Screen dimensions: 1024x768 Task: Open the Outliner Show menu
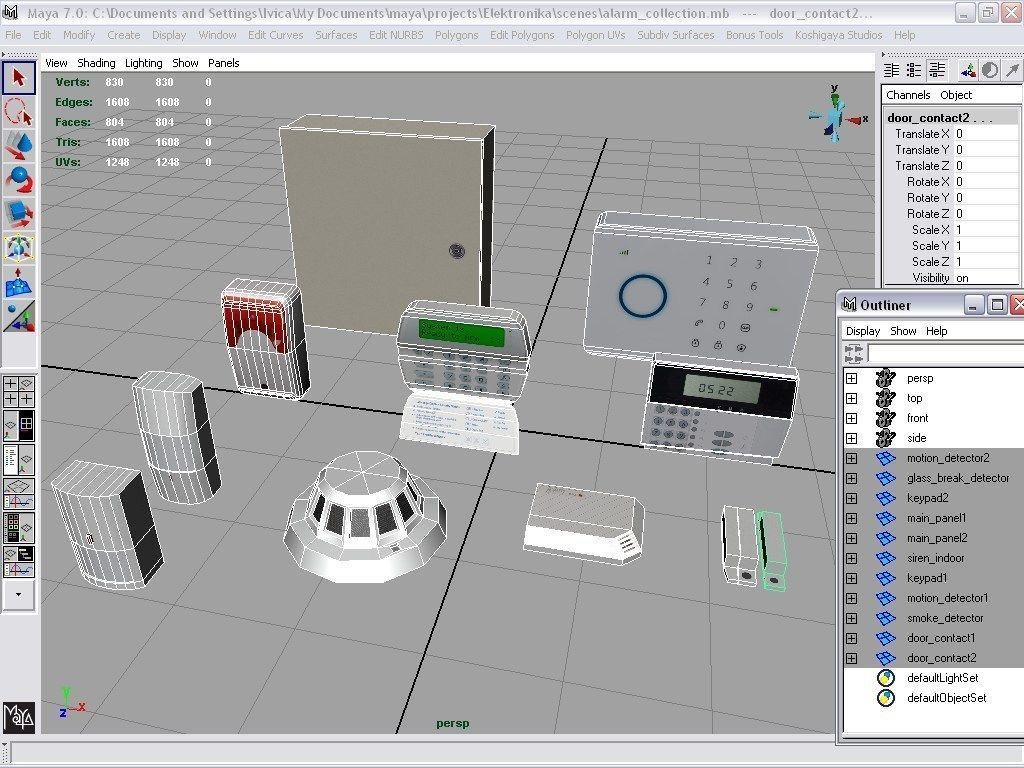pos(903,331)
